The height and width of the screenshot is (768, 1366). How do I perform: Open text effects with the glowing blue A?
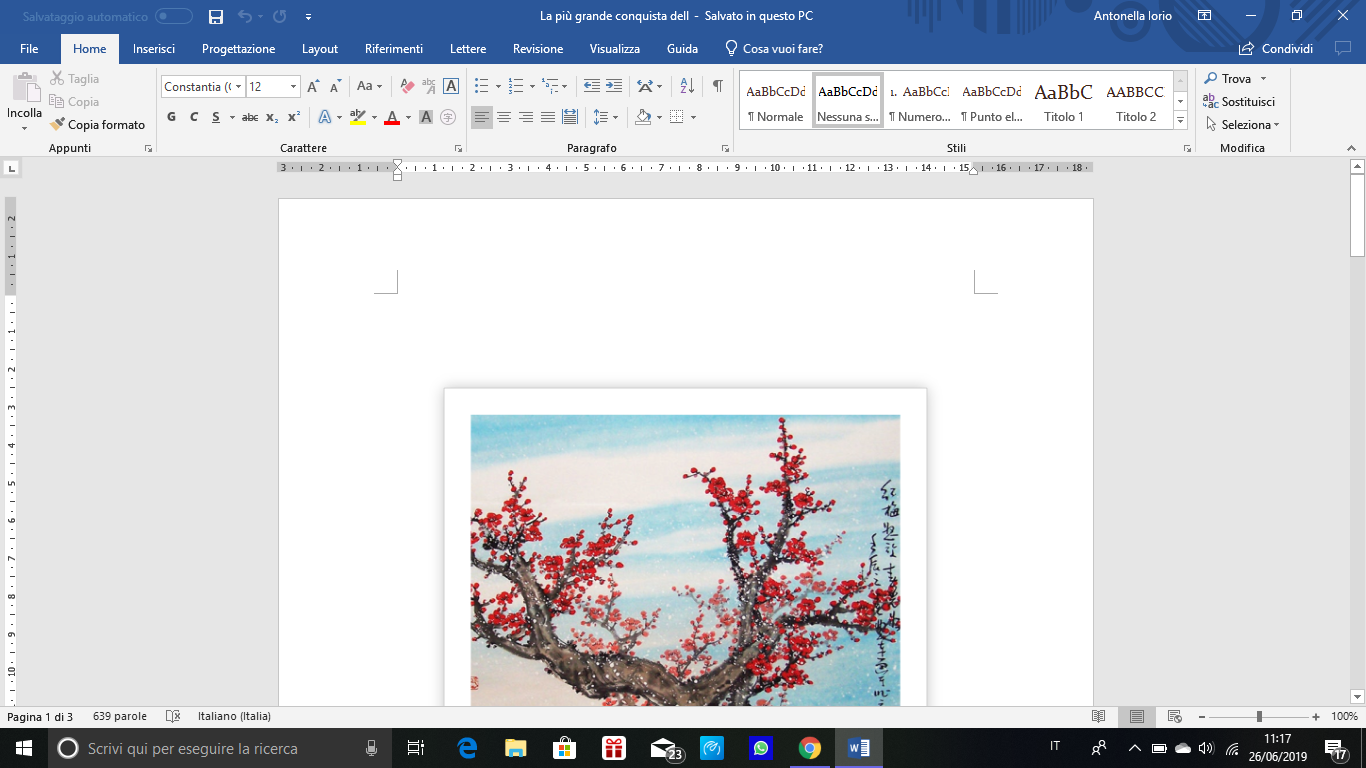coord(324,117)
